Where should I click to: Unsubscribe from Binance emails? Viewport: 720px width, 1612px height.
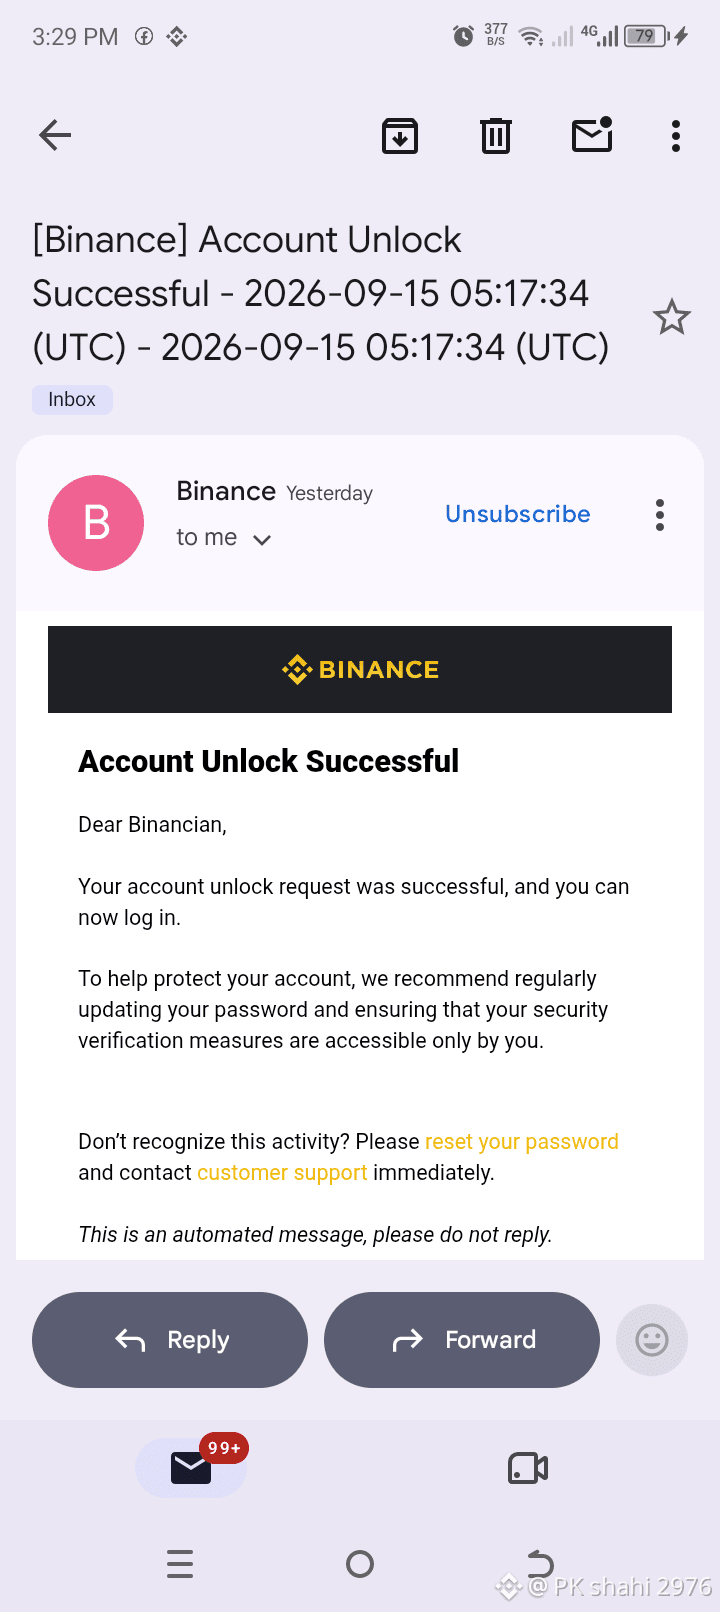click(518, 514)
